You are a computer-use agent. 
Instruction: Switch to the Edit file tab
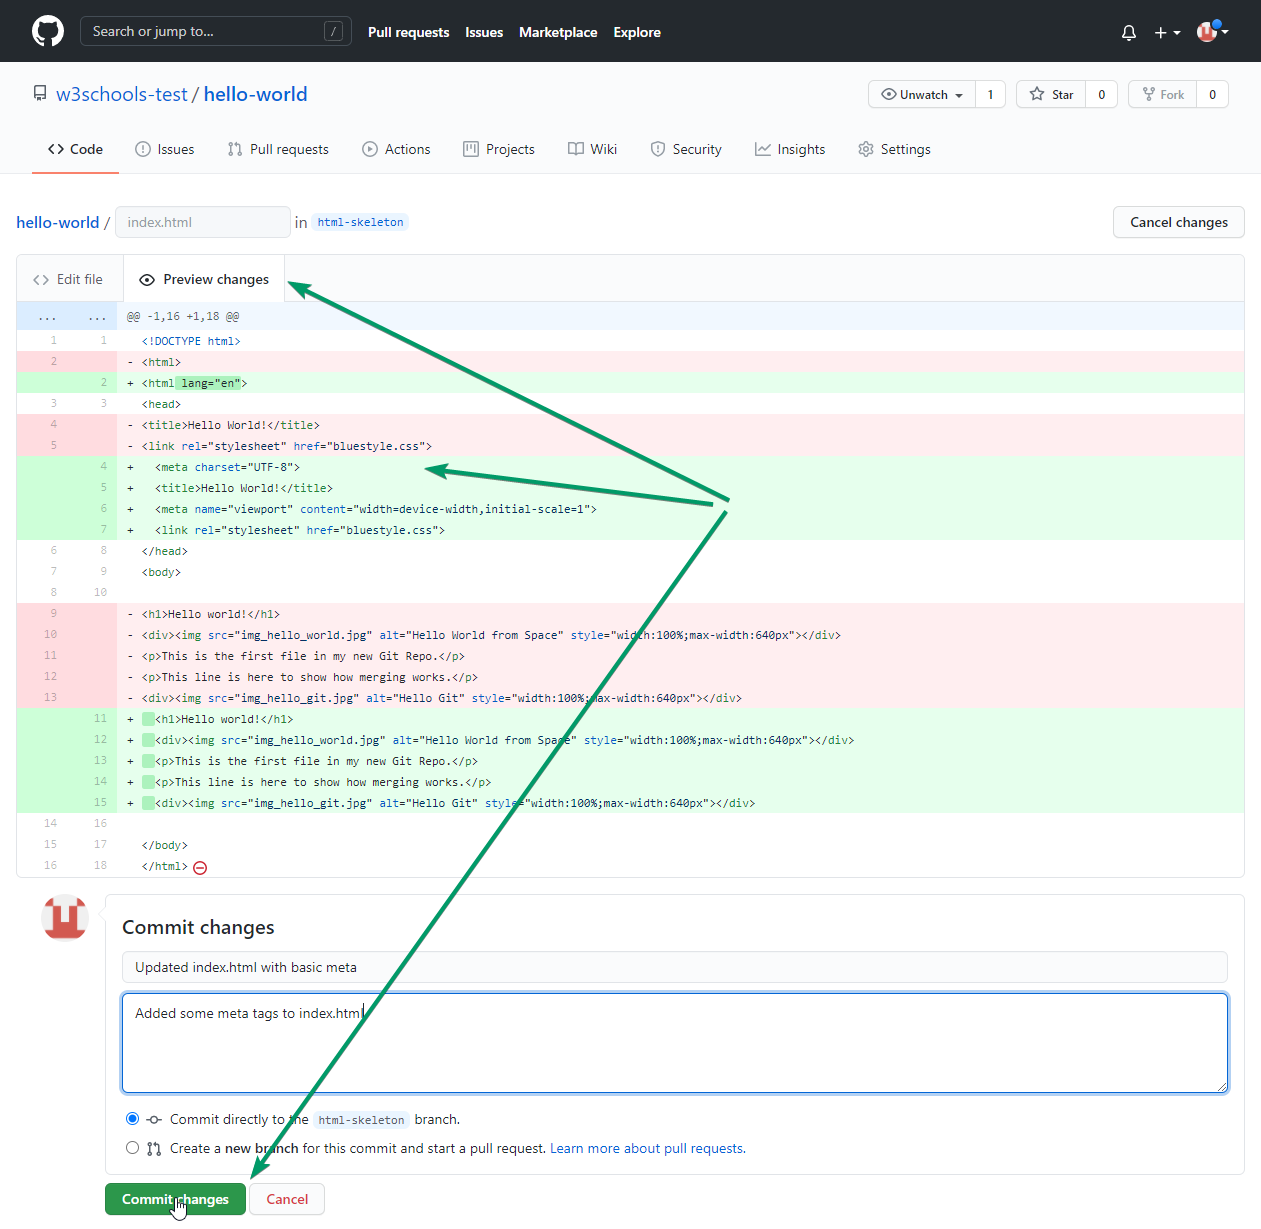(x=69, y=280)
